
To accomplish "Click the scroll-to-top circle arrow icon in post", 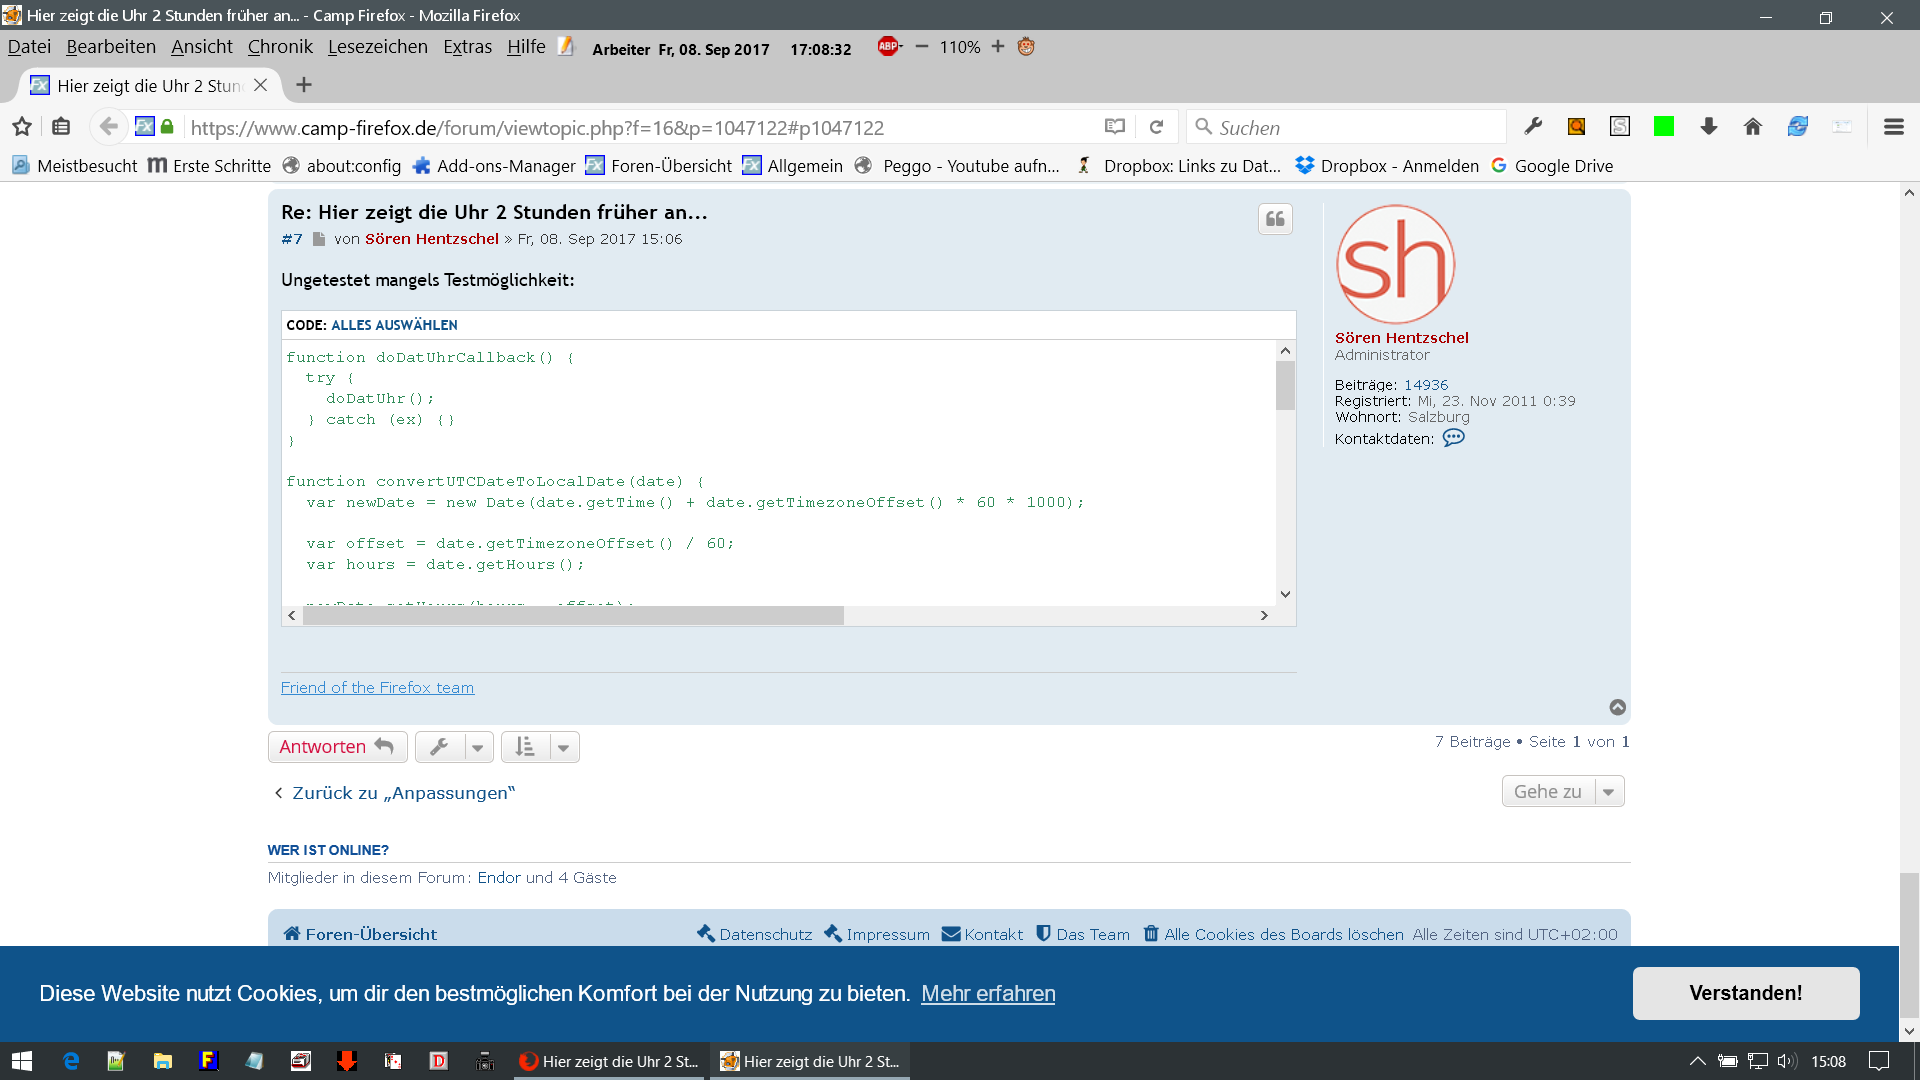I will tap(1617, 707).
